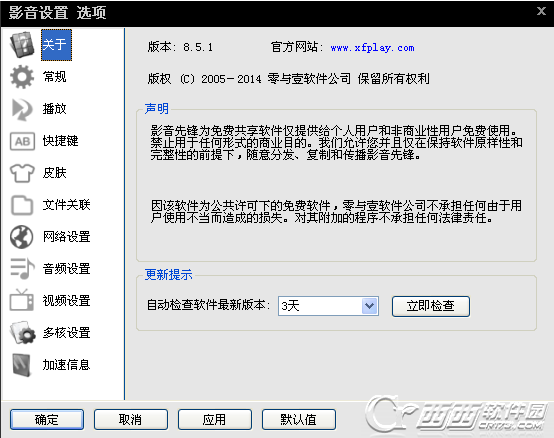Click the 官方网站 label
Image resolution: width=554 pixels, height=438 pixels.
tap(297, 47)
